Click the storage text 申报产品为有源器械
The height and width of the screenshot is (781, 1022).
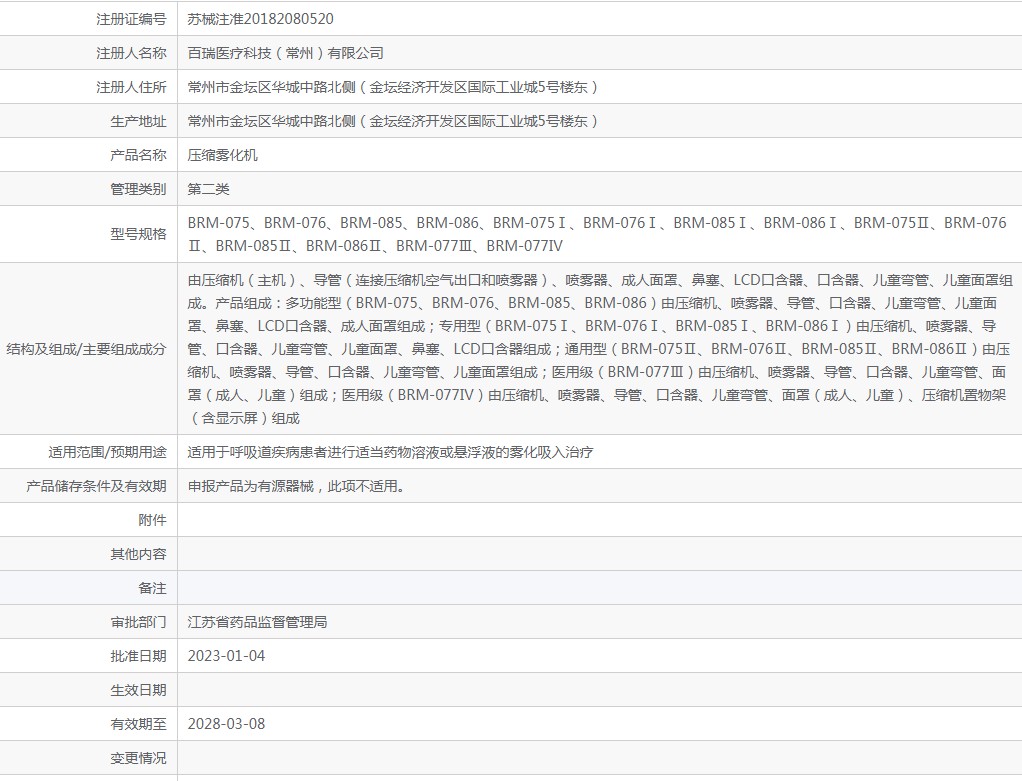[x=296, y=486]
